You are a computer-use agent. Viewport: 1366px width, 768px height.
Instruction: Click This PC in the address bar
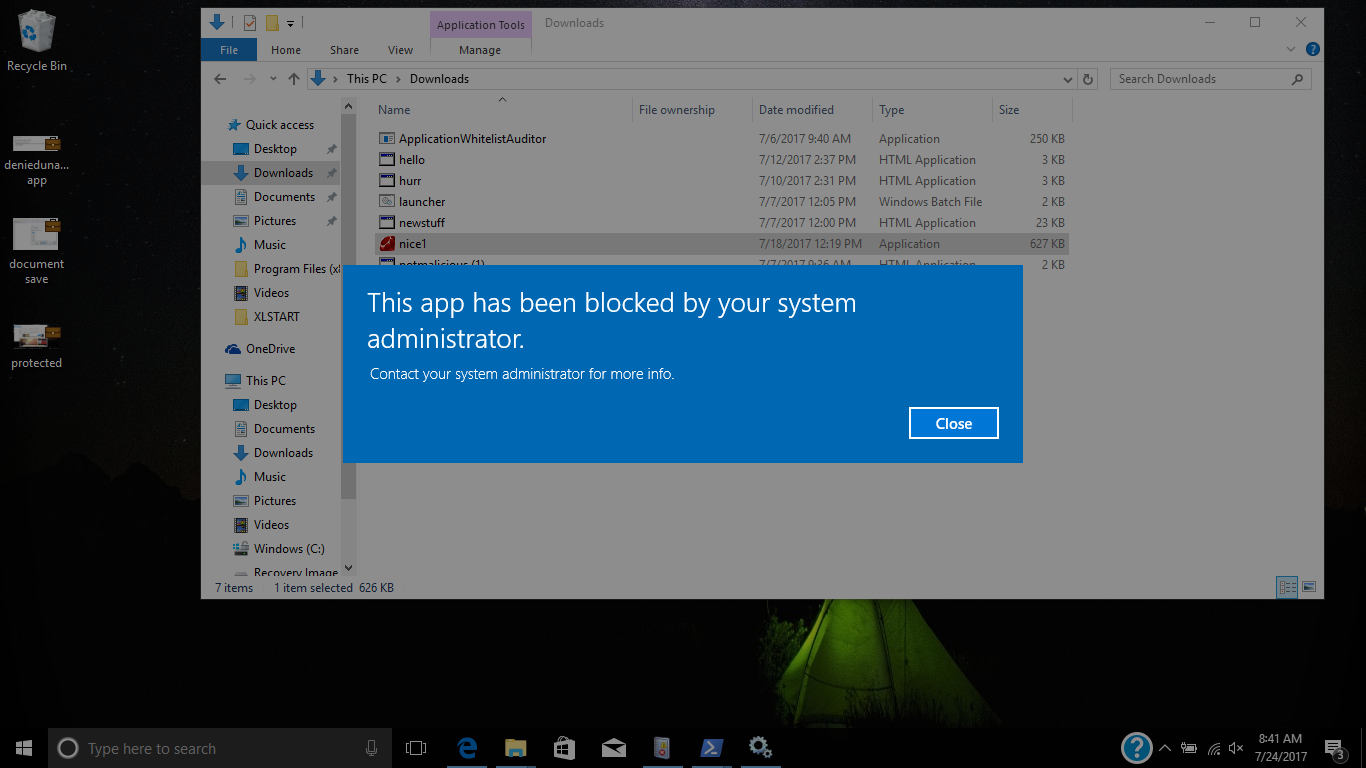click(x=366, y=79)
